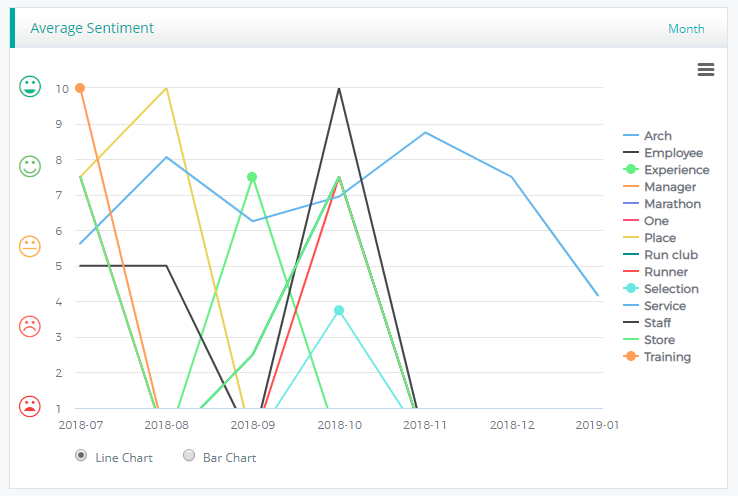Select the Bar Chart radio button
The image size is (738, 496).
(189, 456)
